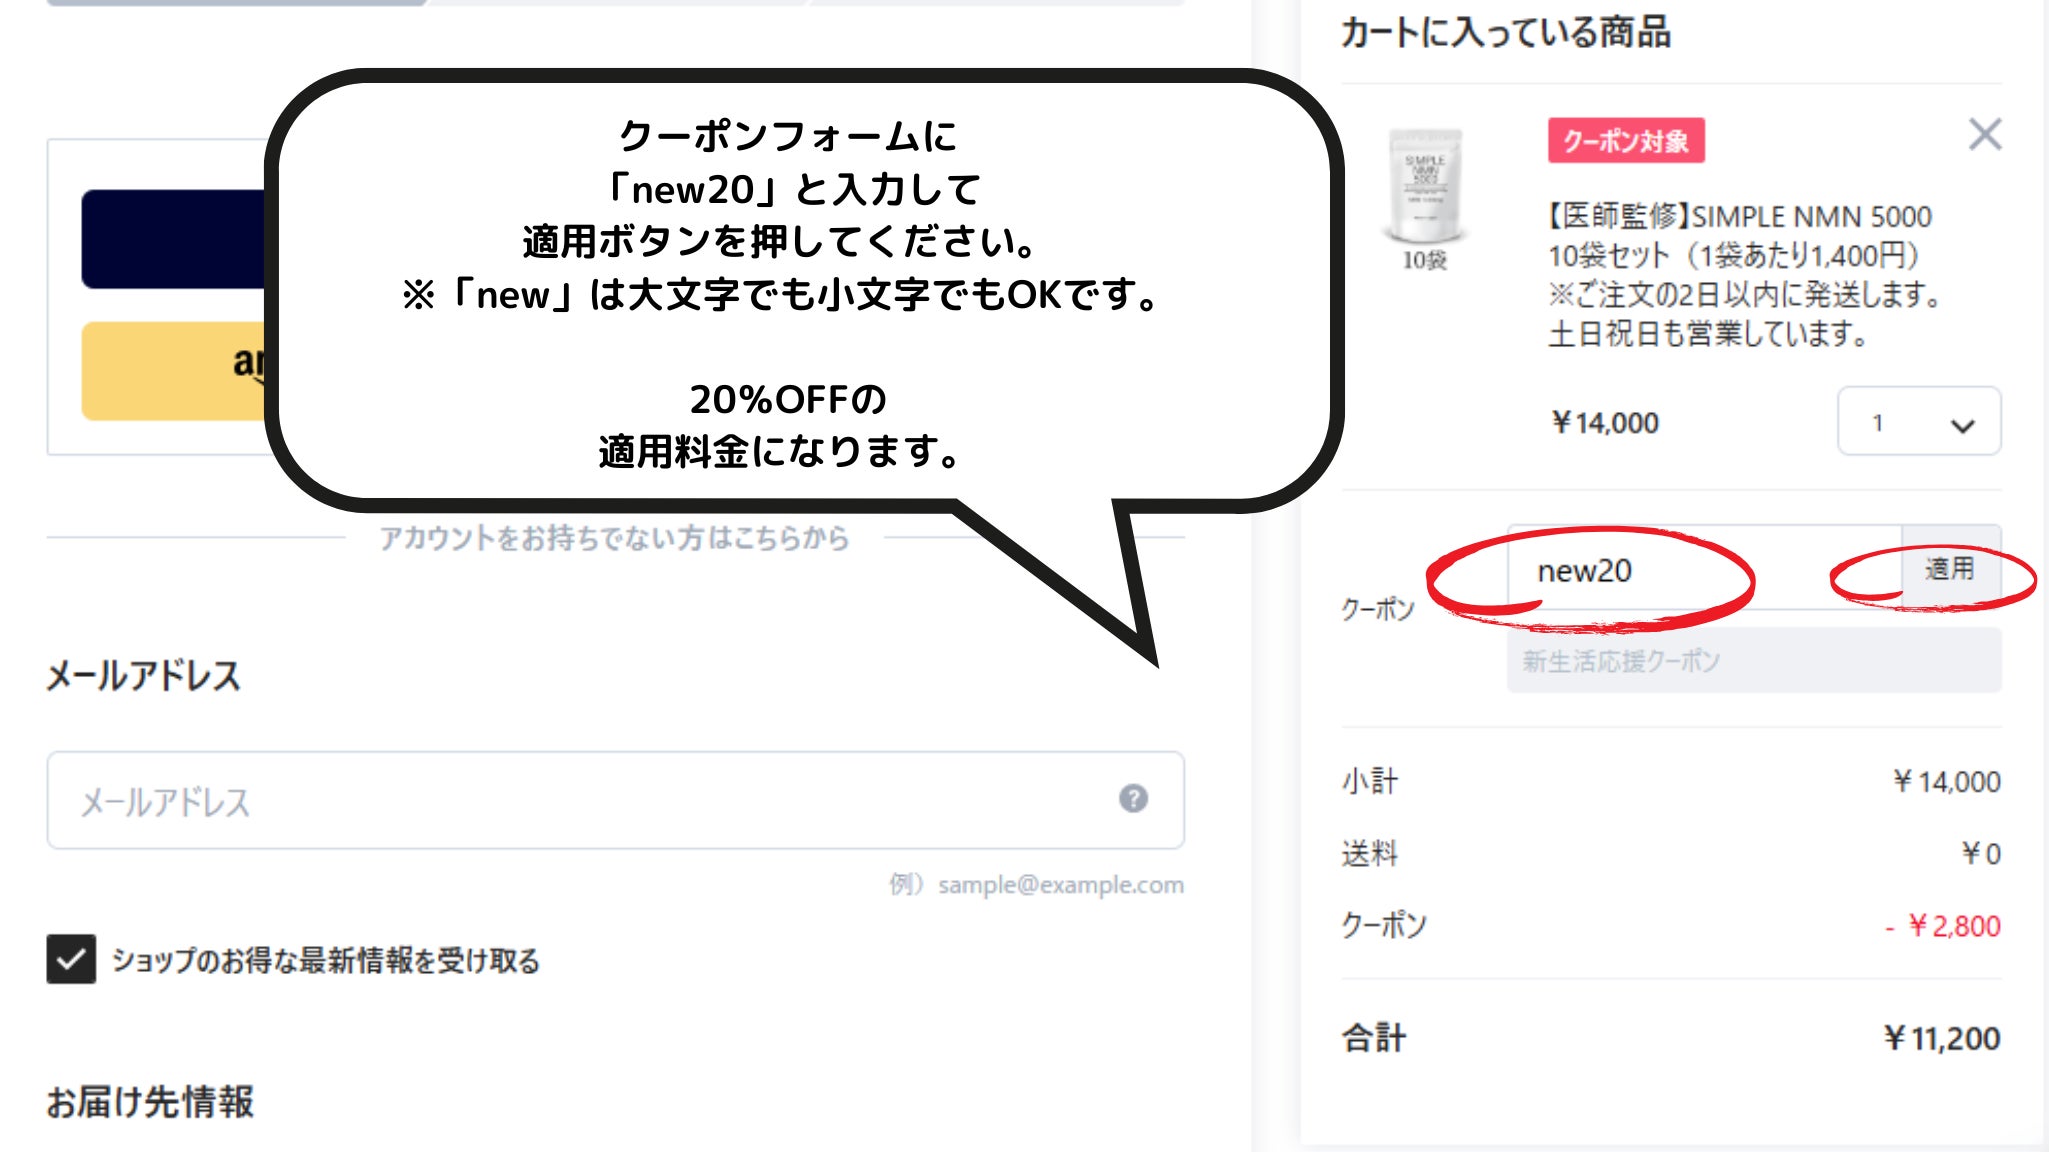Click the カートに入っている商品 heading
The height and width of the screenshot is (1152, 2049).
click(x=1505, y=33)
